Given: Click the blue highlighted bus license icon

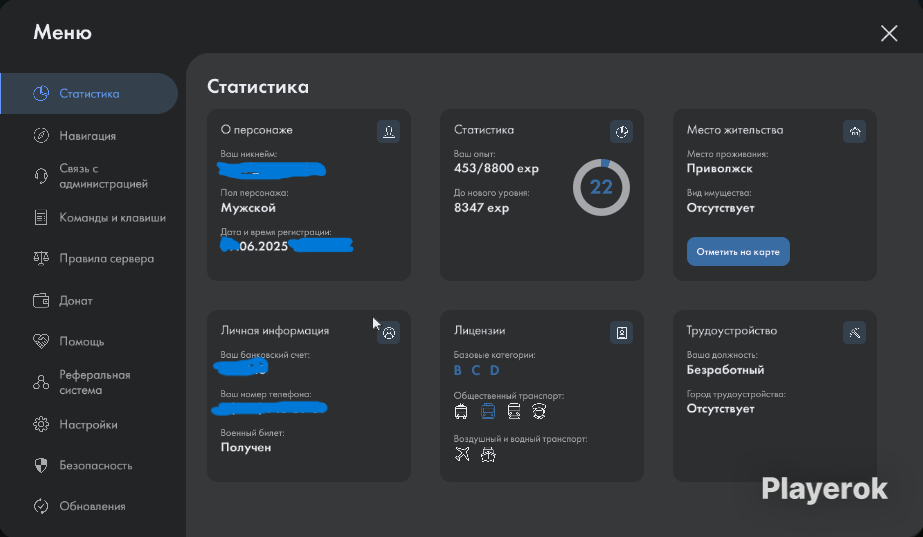Looking at the screenshot, I should coord(488,411).
